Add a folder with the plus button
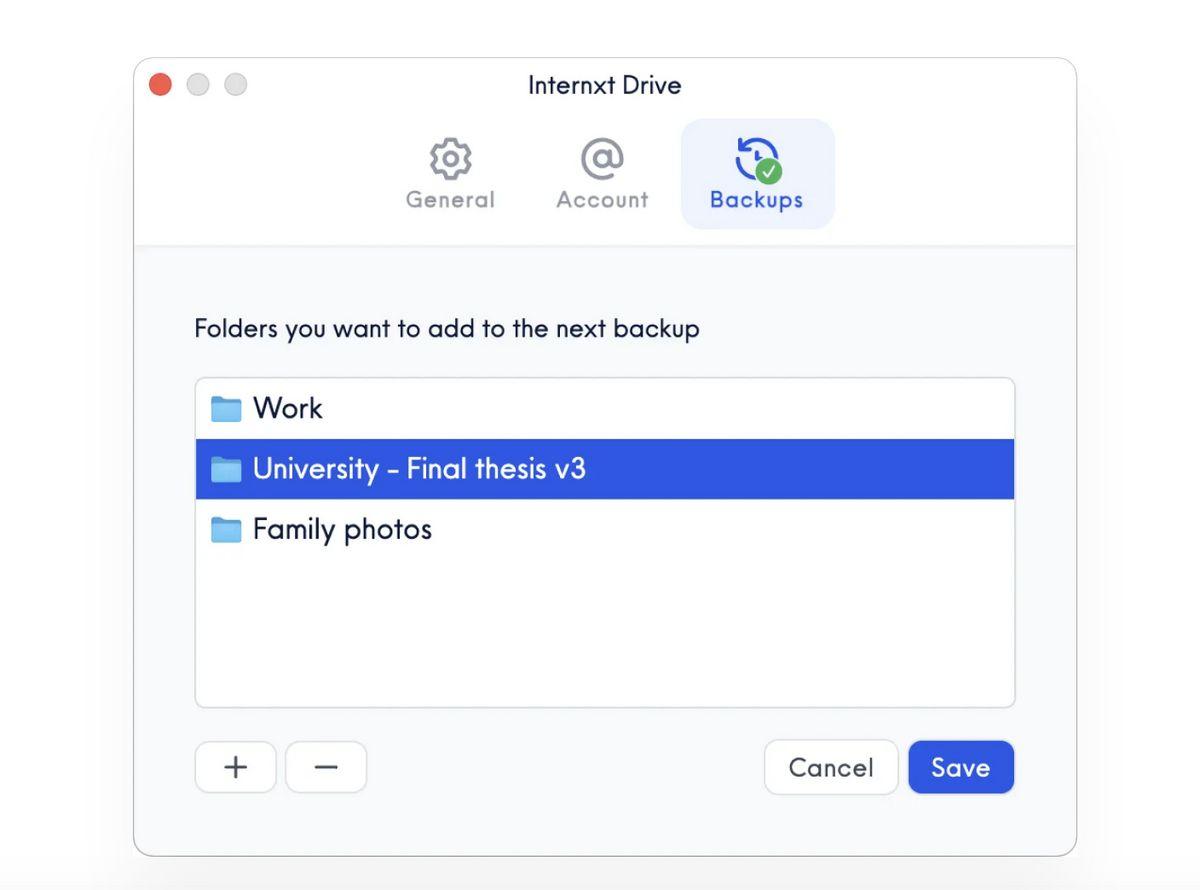The image size is (1200, 890). pyautogui.click(x=236, y=767)
